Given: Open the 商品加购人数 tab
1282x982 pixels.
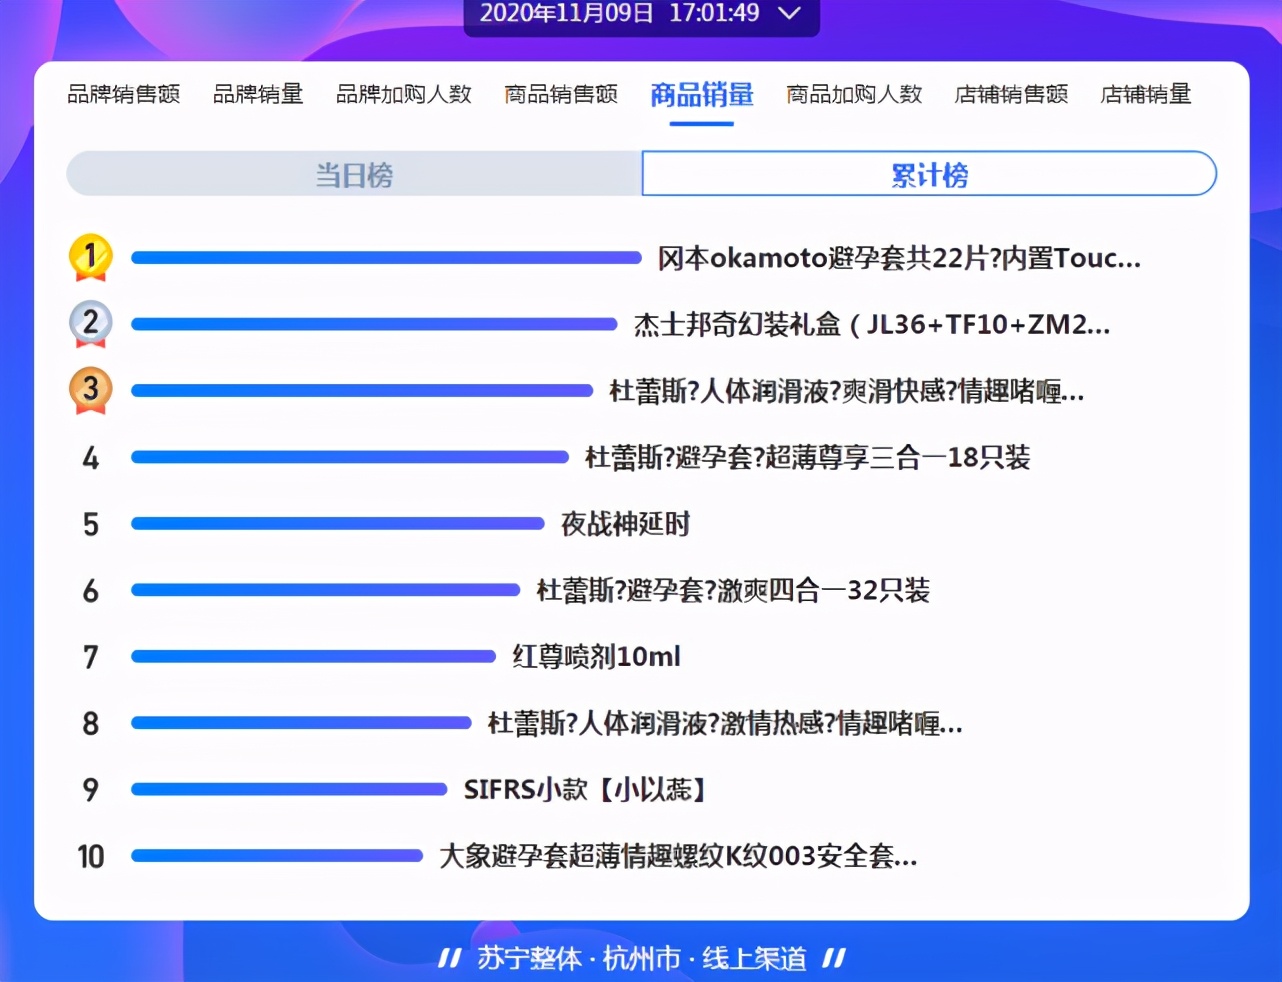Looking at the screenshot, I should [x=853, y=95].
